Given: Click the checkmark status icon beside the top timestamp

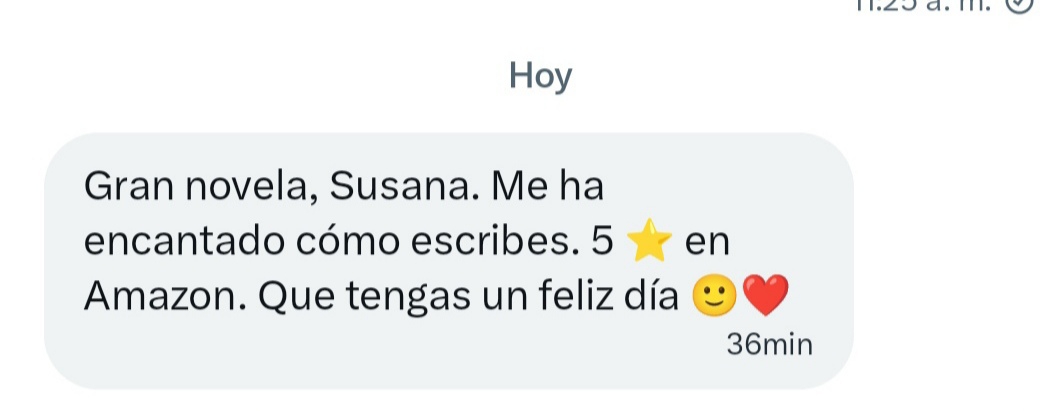Looking at the screenshot, I should tap(1020, 5).
